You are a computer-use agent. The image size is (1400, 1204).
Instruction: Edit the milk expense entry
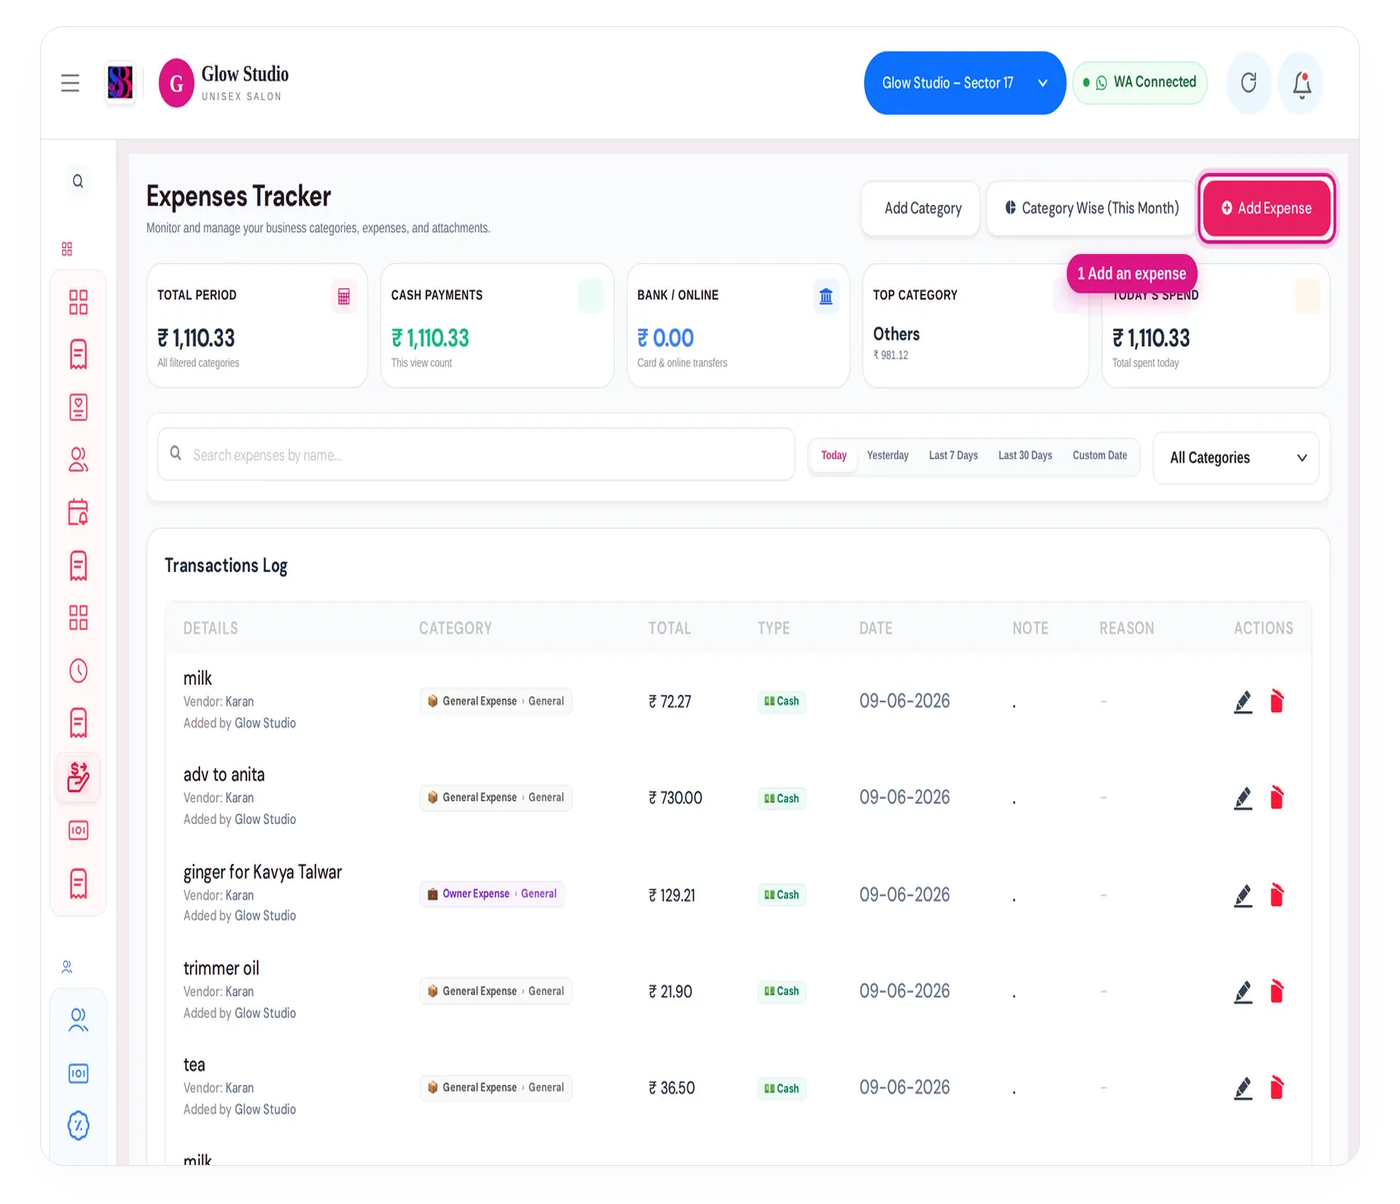pos(1243,702)
